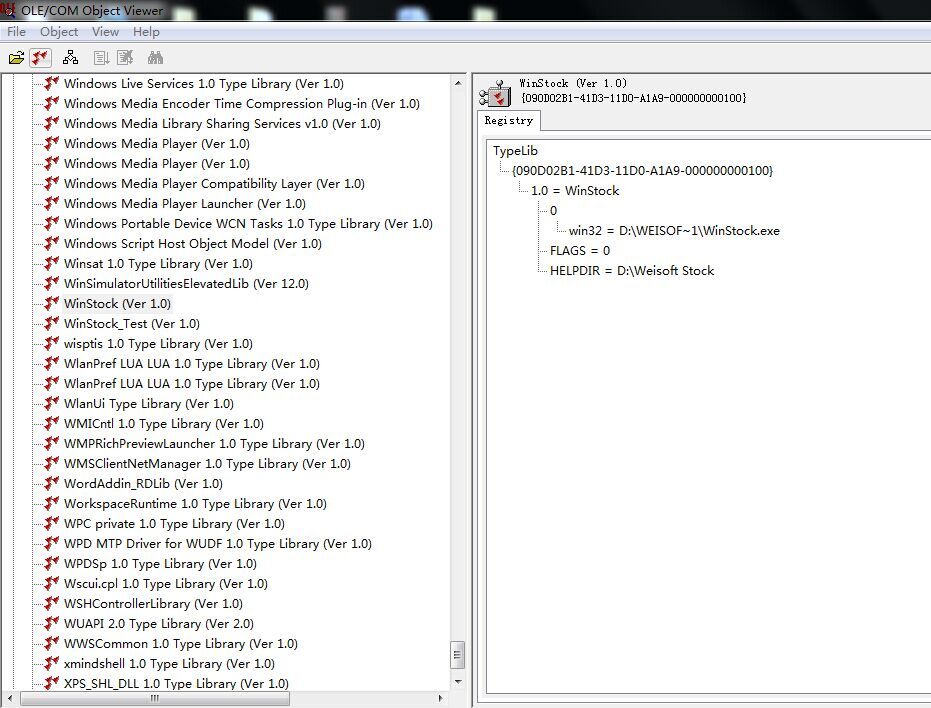This screenshot has width=931, height=708.
Task: Select WinSimulatorUtilitiesElevatedLib (Ver 12.0) entry
Action: tap(186, 283)
